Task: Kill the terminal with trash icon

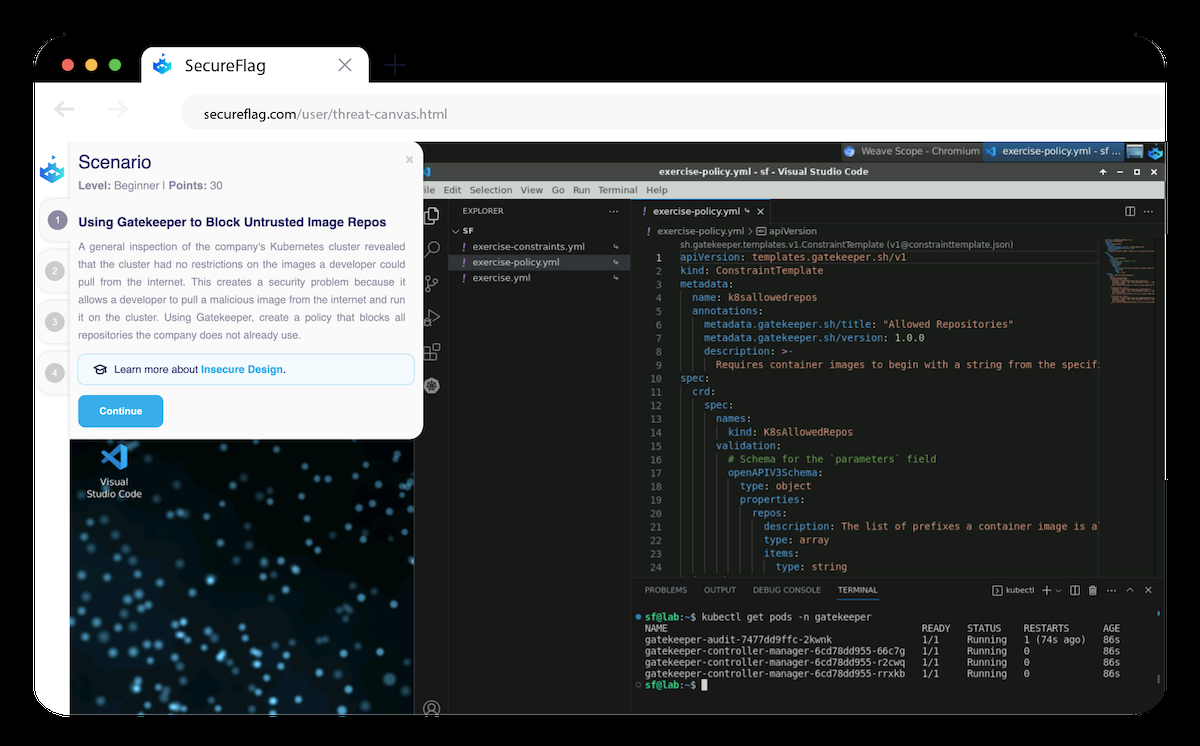Action: coord(1092,590)
